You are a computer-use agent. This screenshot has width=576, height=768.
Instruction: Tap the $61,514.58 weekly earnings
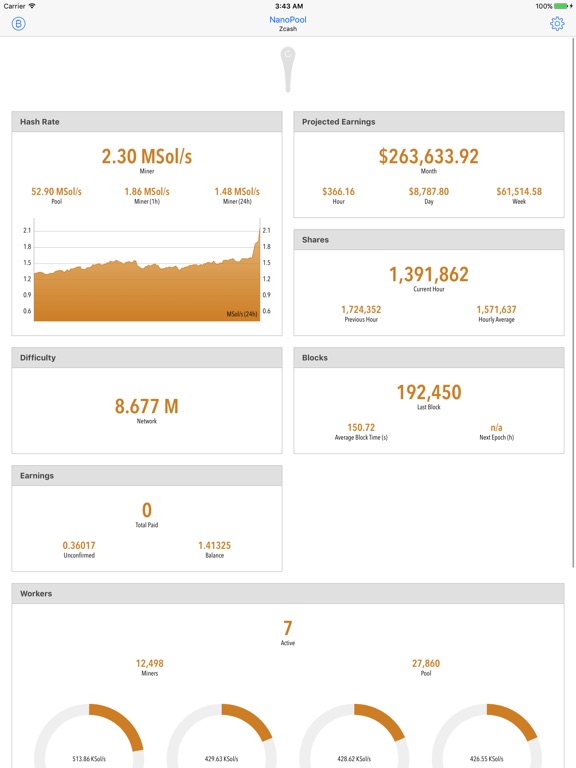point(519,192)
